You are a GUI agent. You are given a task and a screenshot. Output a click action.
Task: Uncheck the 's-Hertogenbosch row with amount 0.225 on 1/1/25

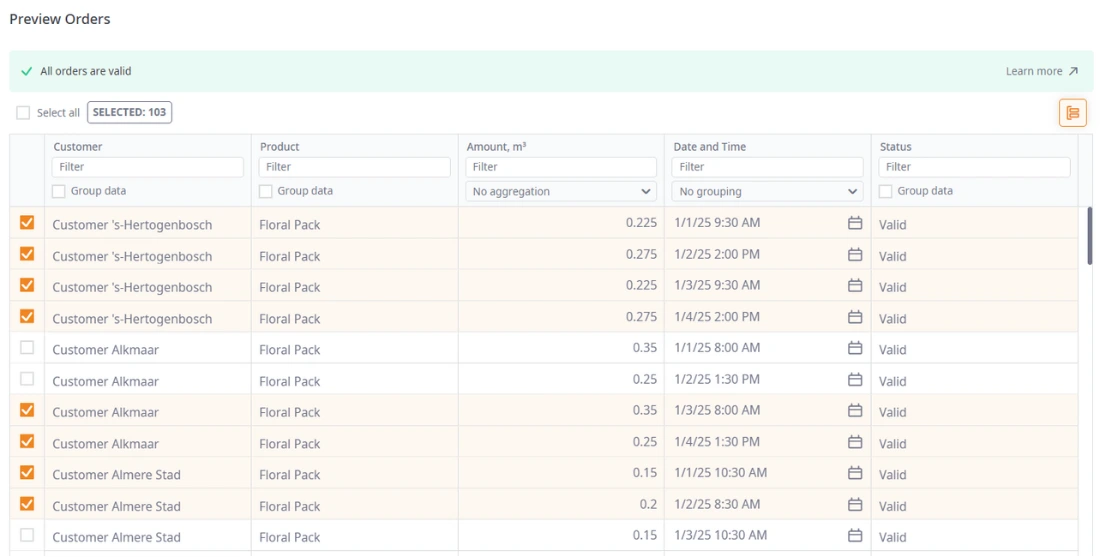coord(27,222)
